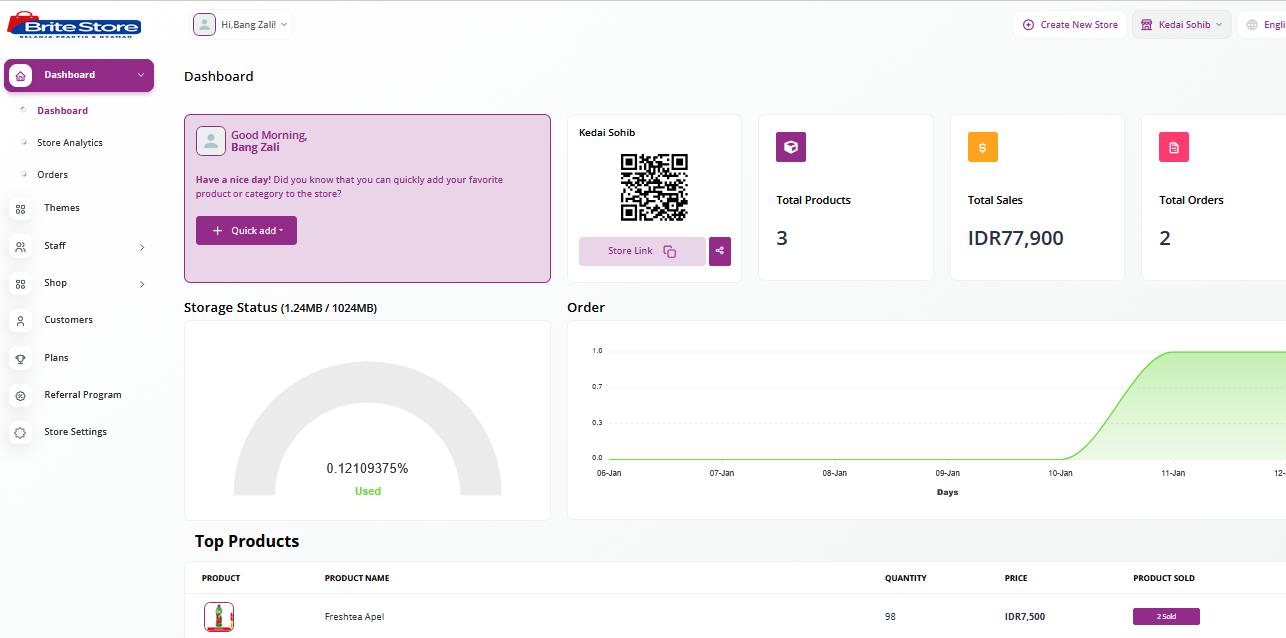Click the Brite Store logo
The image size is (1286, 638).
[74, 26]
